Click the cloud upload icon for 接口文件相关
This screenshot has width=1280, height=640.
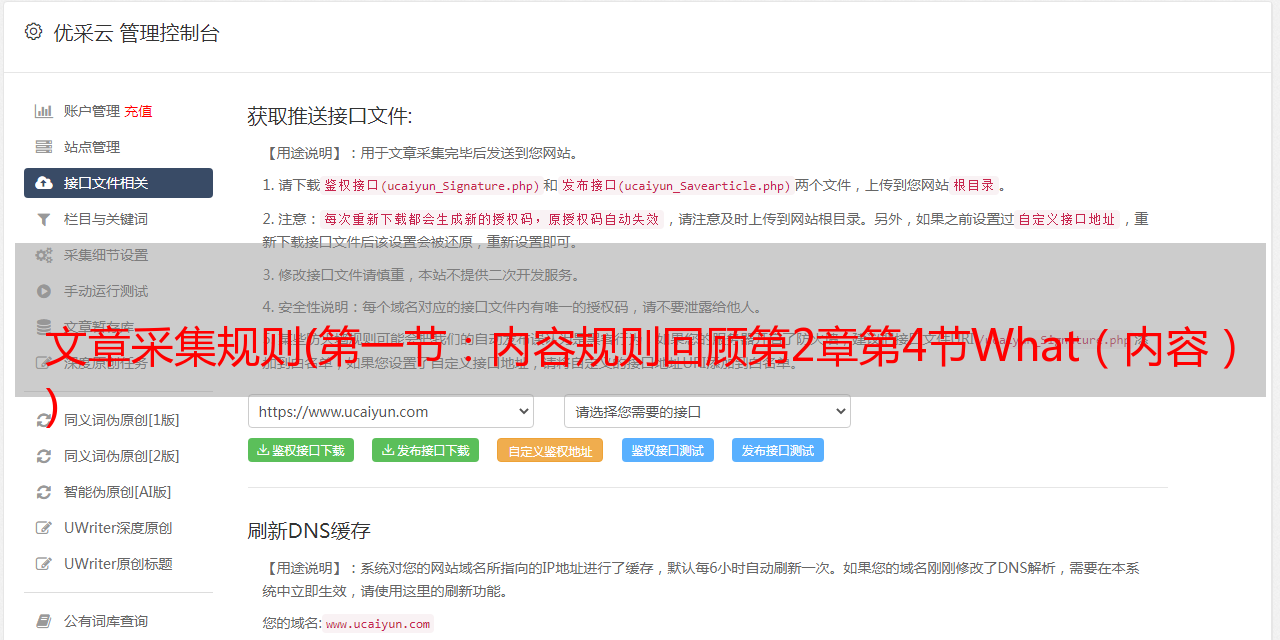(44, 183)
